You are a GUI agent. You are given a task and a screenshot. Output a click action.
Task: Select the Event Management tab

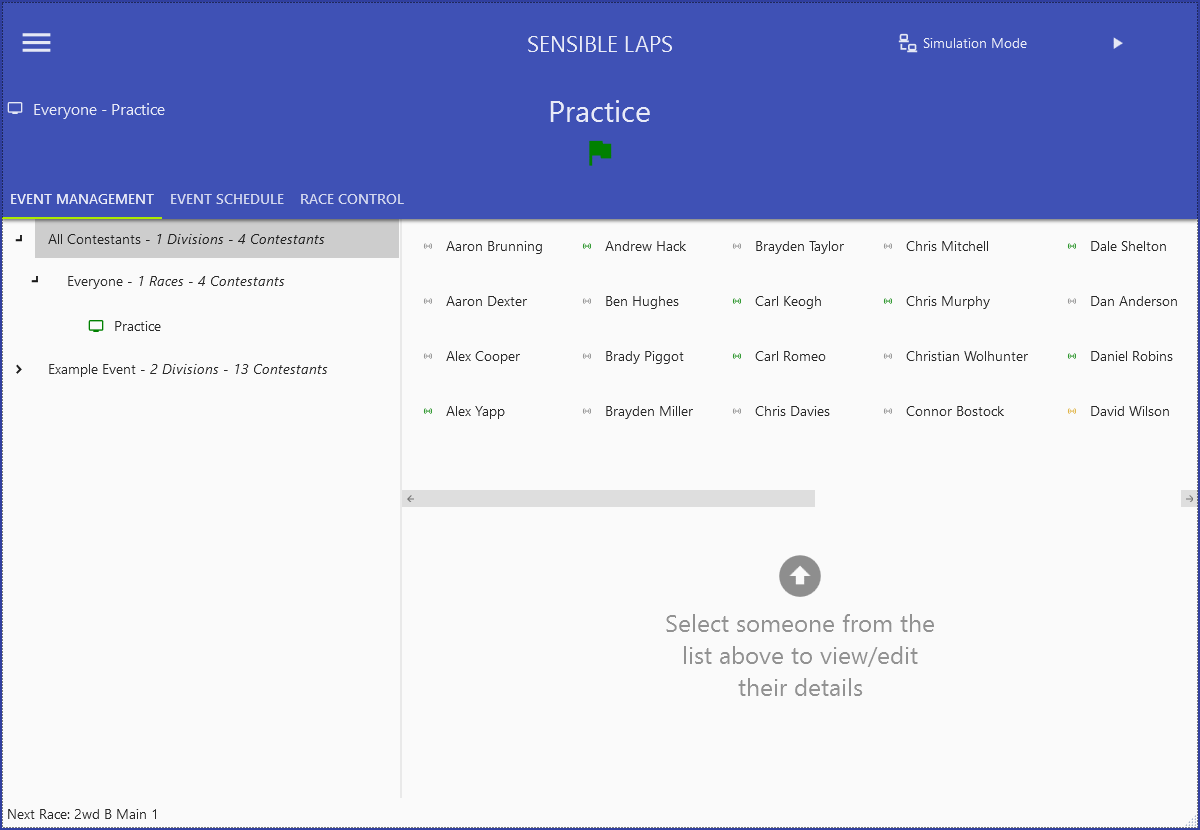(82, 199)
